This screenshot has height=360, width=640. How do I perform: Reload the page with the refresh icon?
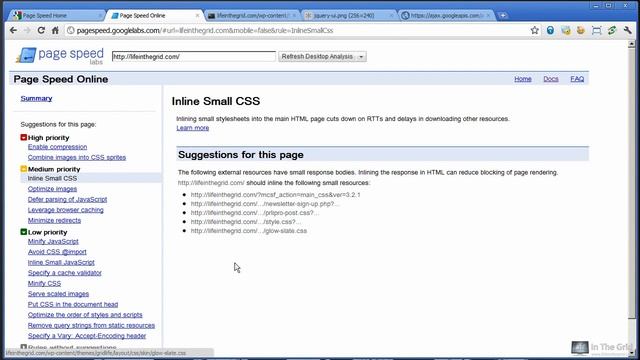(41, 31)
